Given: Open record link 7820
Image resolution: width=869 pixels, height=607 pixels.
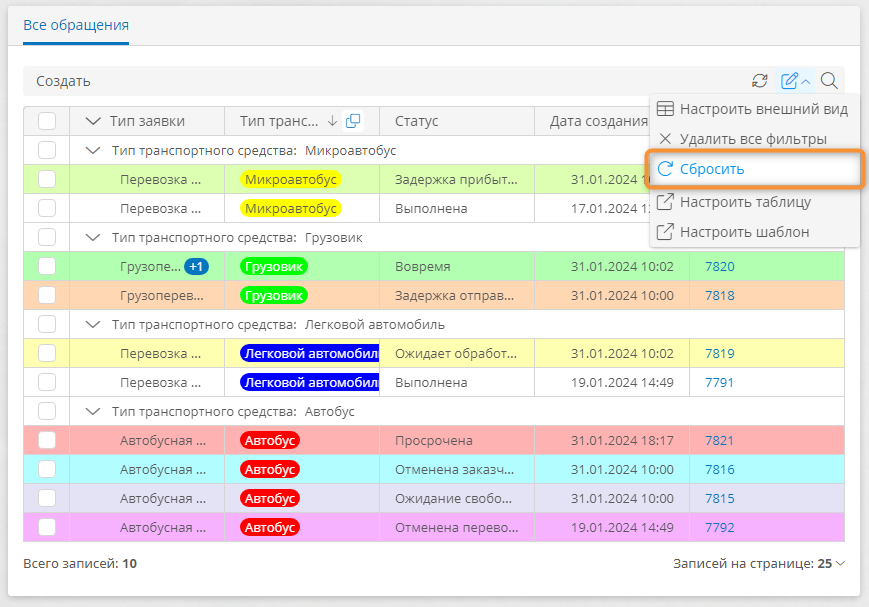Looking at the screenshot, I should (719, 267).
